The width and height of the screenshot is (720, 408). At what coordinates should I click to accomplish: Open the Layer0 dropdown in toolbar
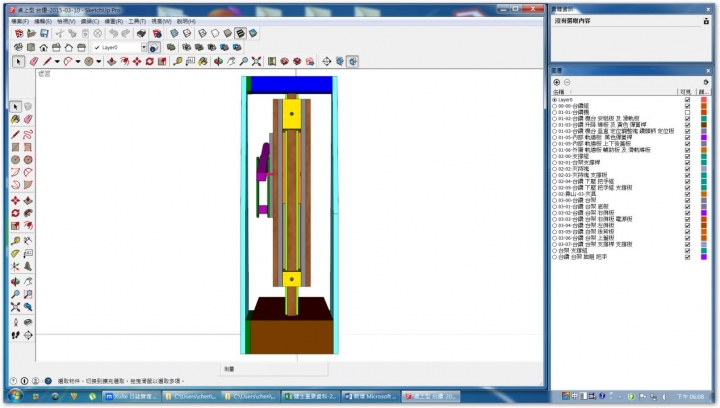[143, 47]
